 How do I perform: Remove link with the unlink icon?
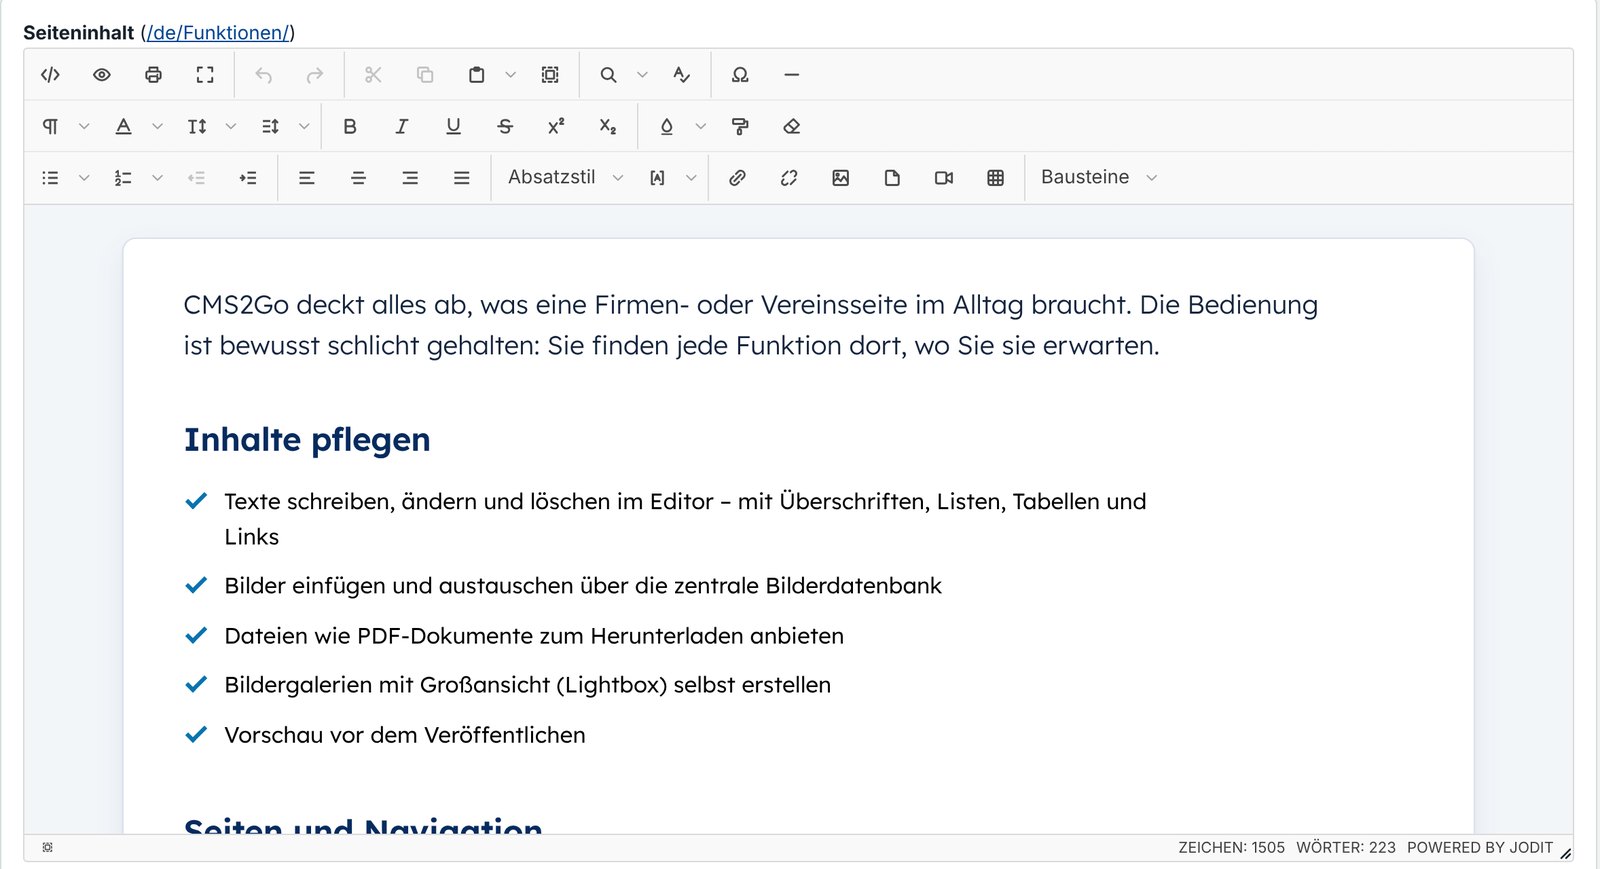pyautogui.click(x=789, y=178)
